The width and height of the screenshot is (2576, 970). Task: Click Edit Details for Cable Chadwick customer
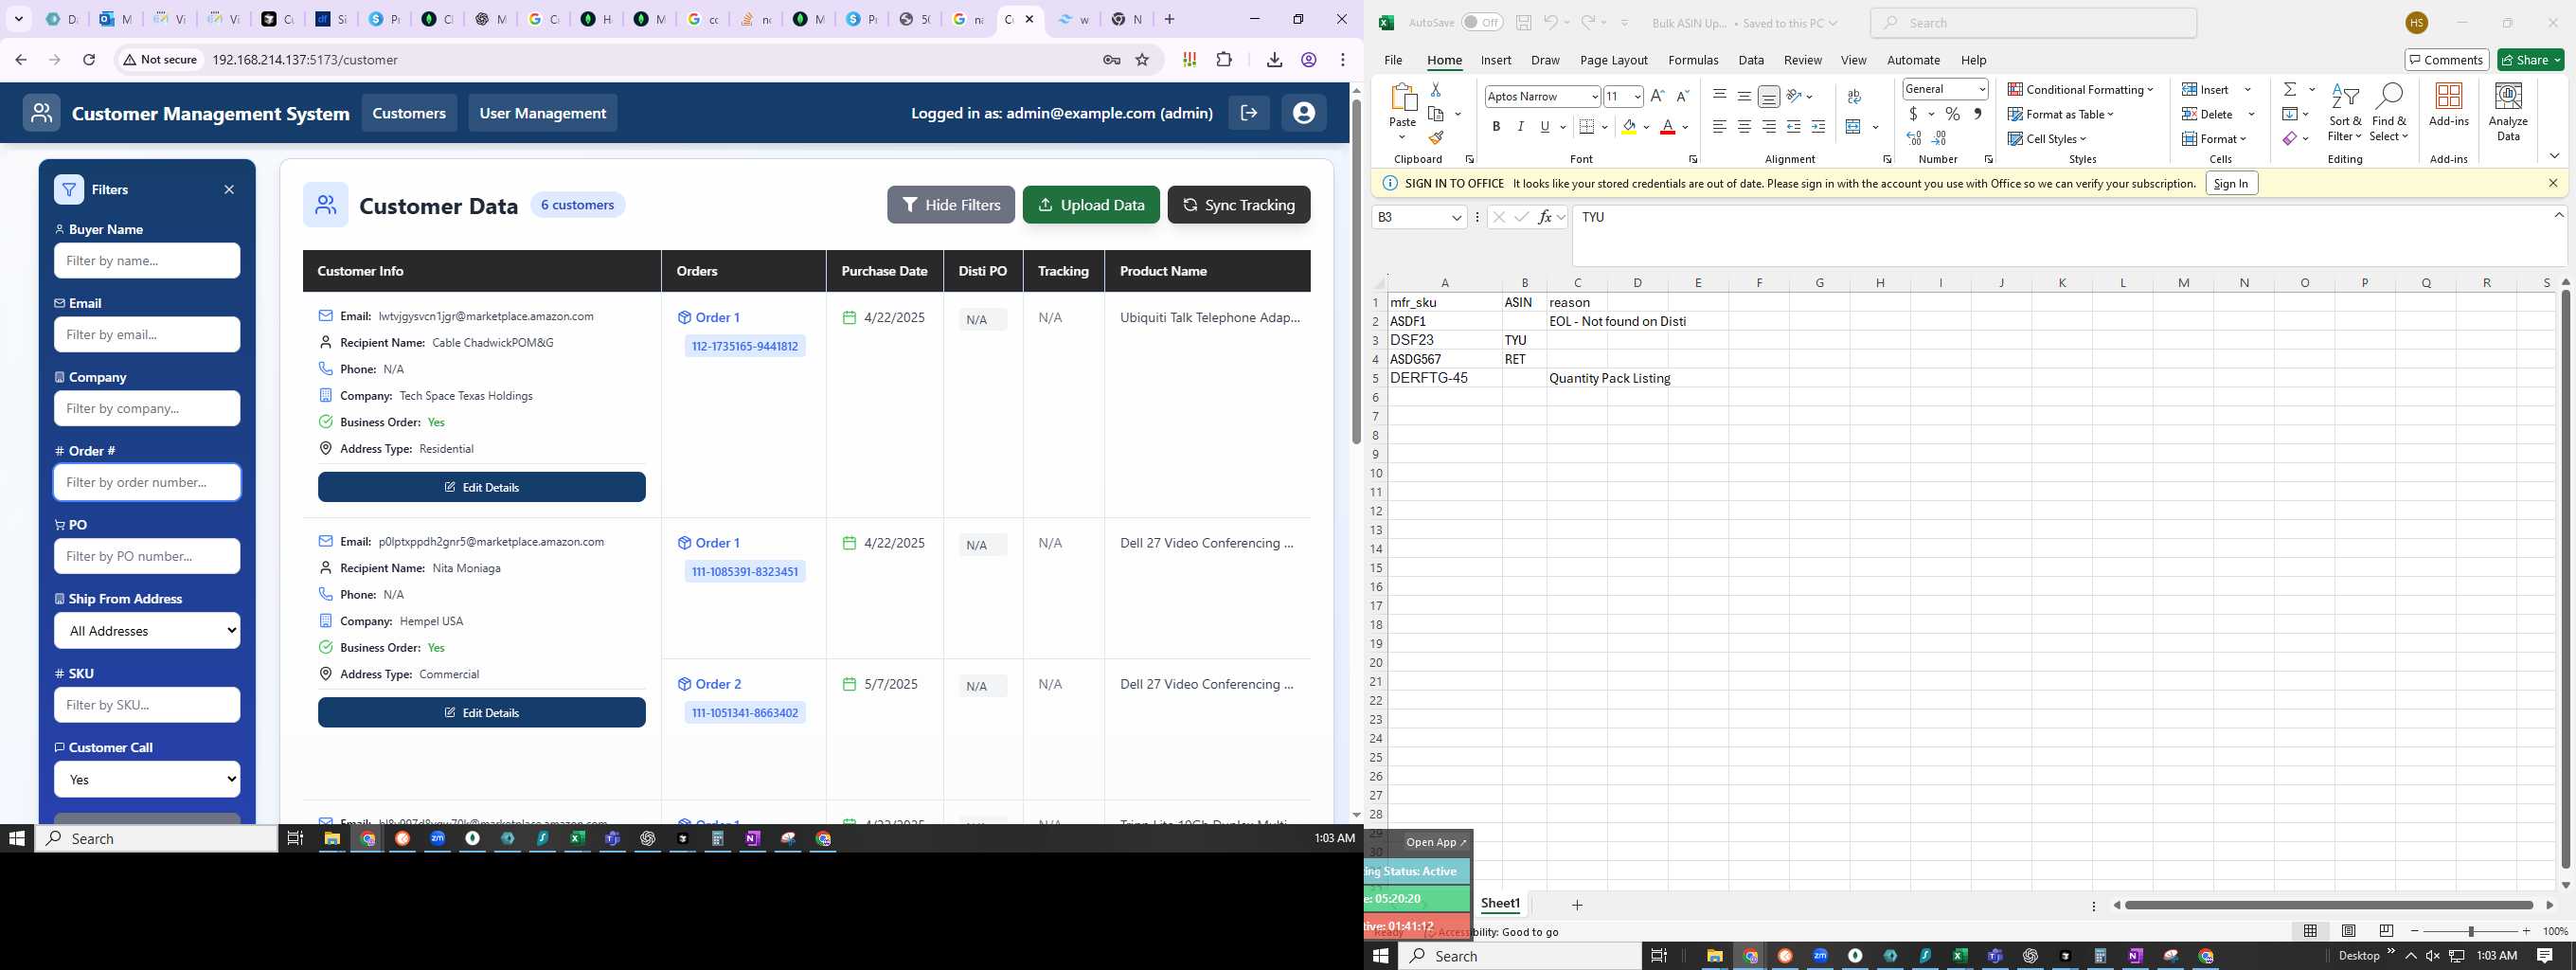click(481, 487)
